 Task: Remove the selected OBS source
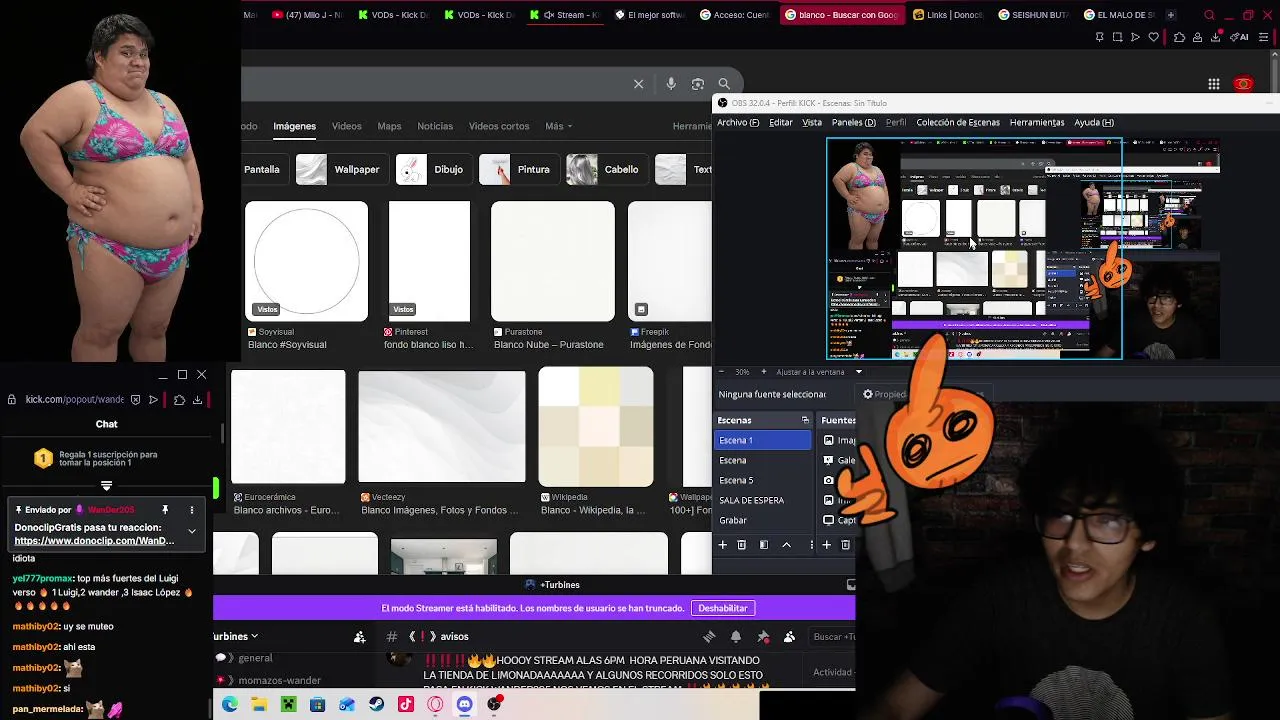(845, 545)
